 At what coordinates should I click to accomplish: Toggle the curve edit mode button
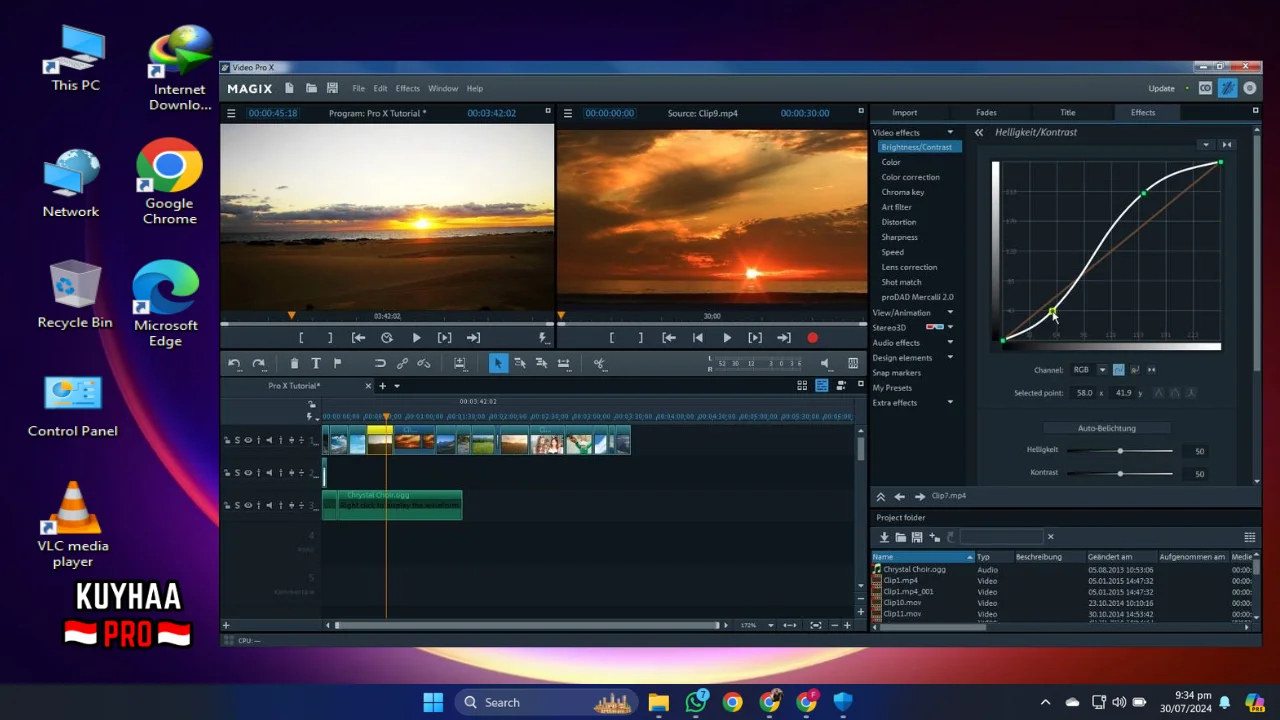coord(1118,370)
